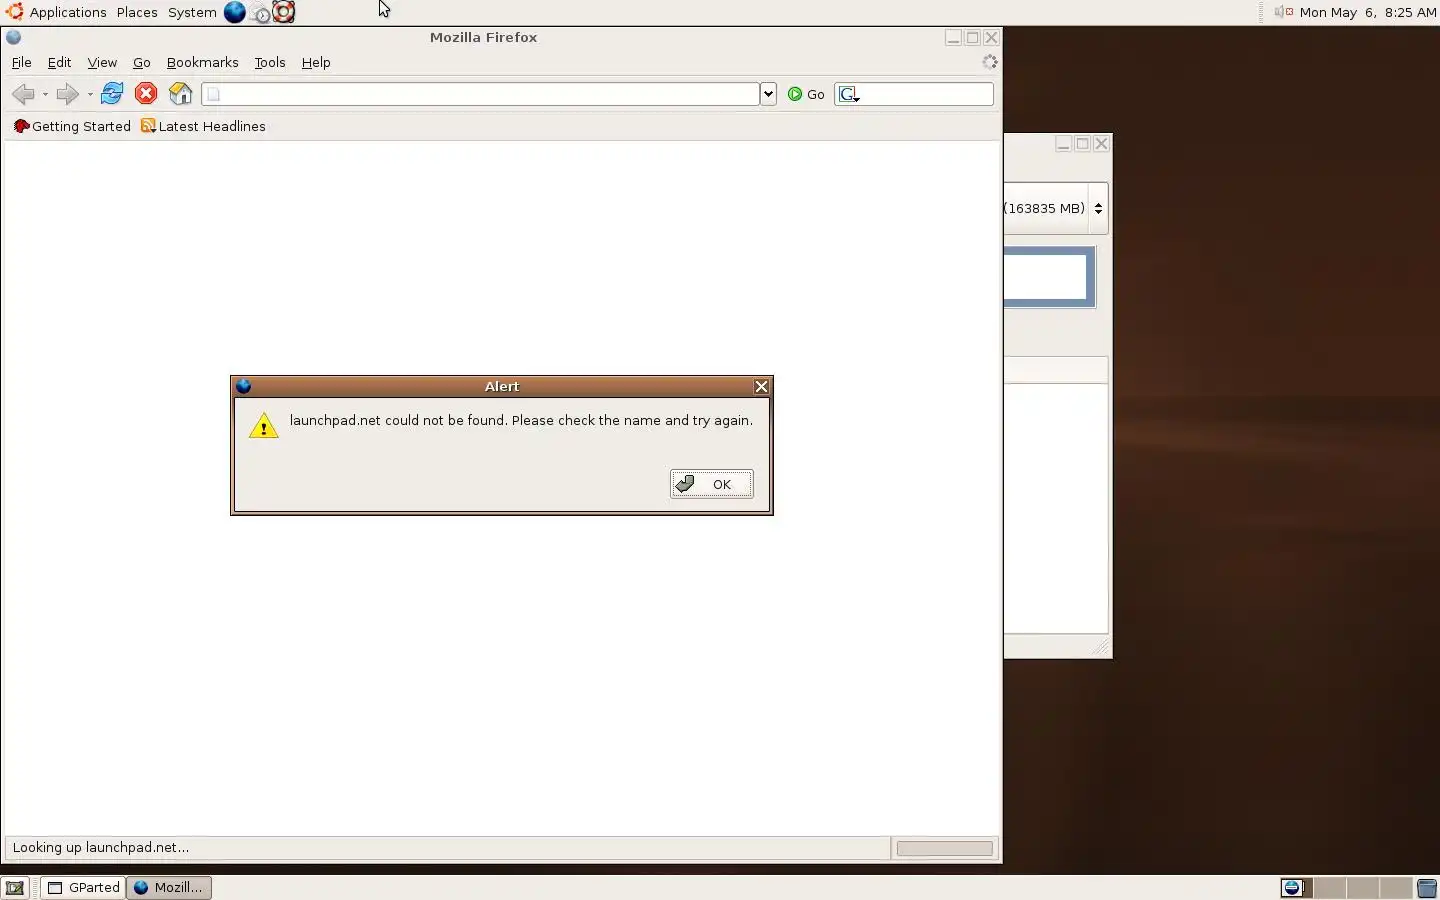The height and width of the screenshot is (900, 1440).
Task: Click the Firefox window menu icon
Action: click(14, 37)
